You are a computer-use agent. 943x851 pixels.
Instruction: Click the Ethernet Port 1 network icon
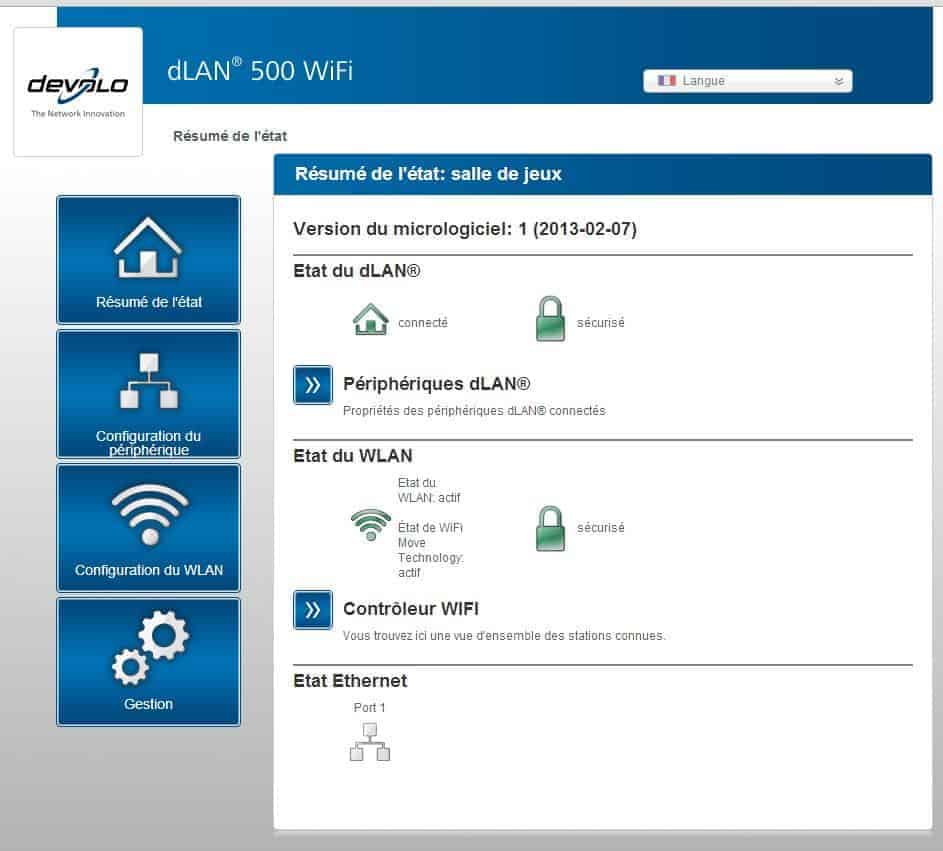[370, 741]
